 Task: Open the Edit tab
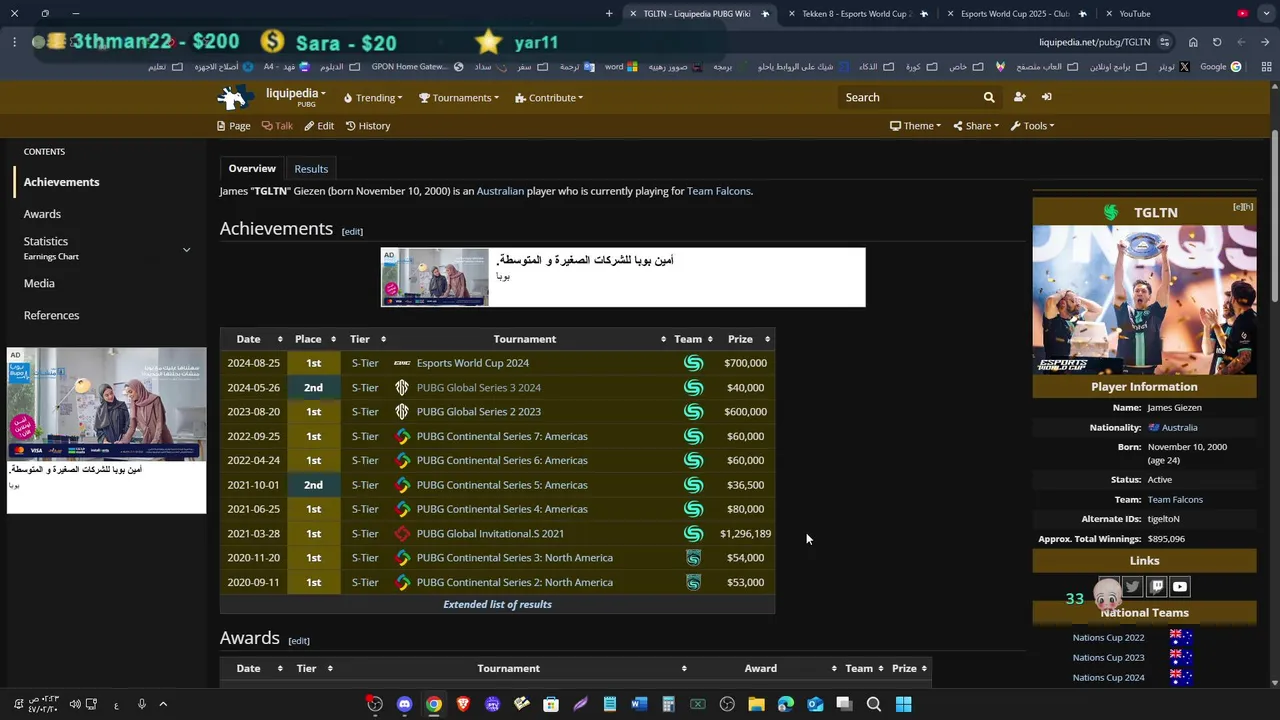319,126
